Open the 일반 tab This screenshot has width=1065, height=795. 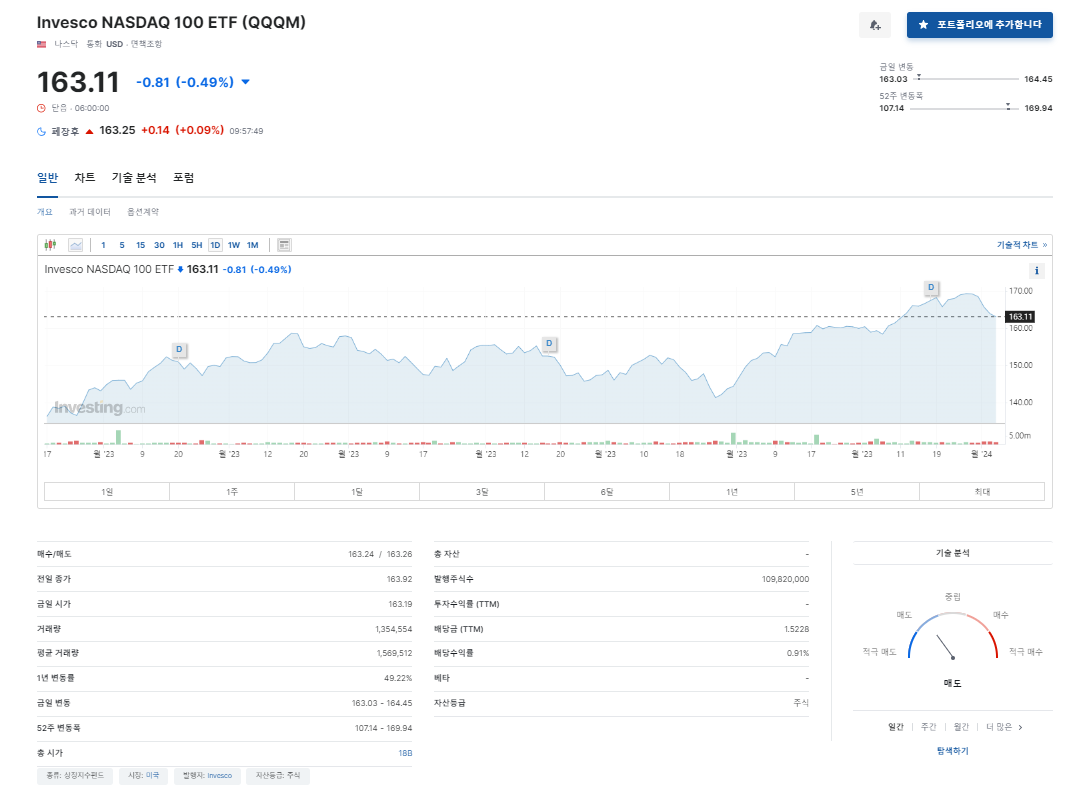(x=48, y=178)
